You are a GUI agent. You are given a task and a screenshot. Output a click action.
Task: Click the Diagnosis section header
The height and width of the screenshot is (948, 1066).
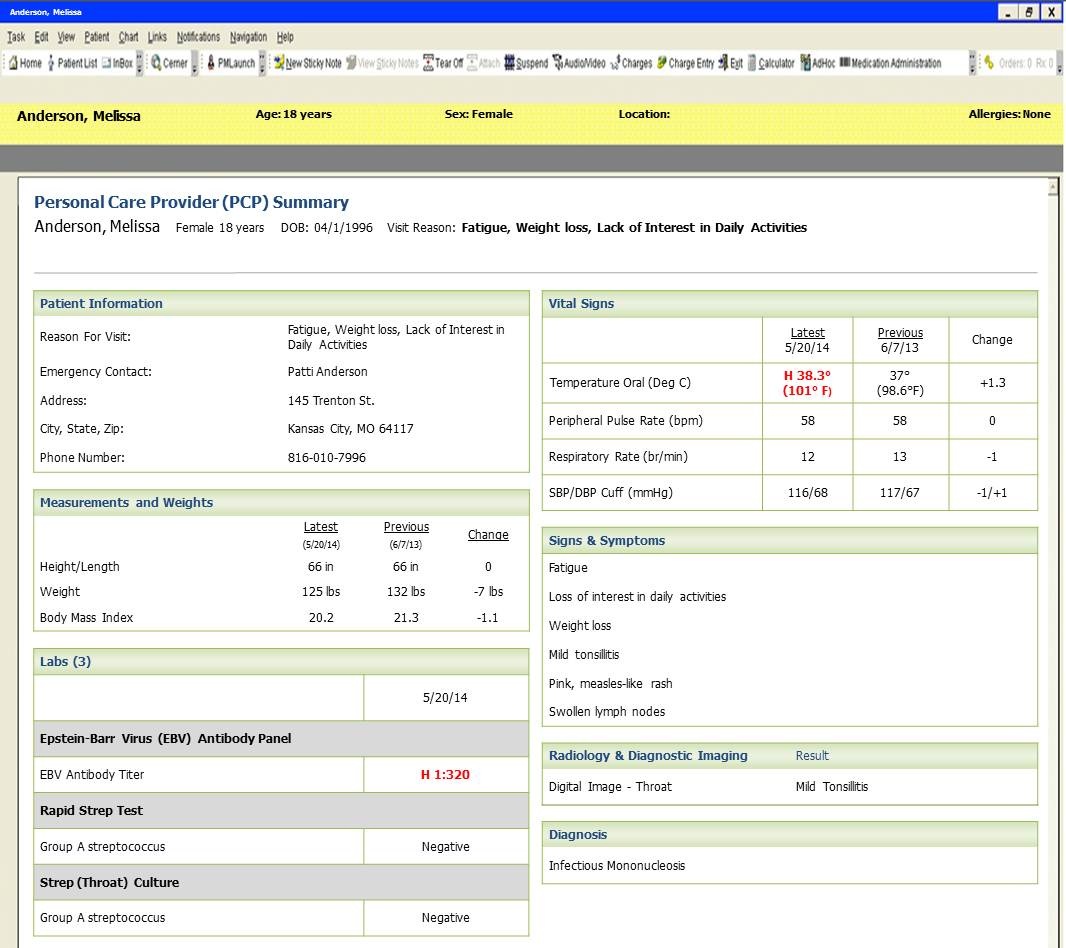tap(790, 834)
